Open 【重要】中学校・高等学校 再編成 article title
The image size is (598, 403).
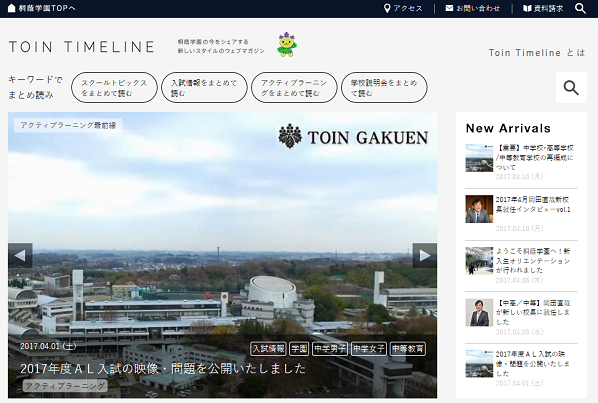click(x=534, y=157)
